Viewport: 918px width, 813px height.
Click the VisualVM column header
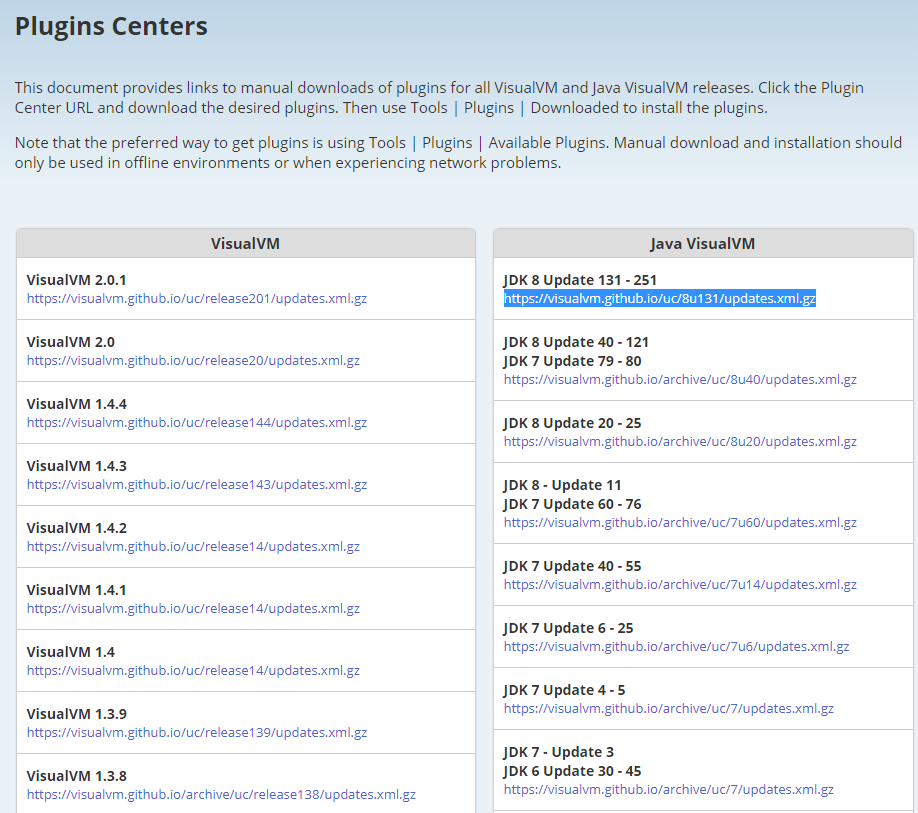(245, 243)
